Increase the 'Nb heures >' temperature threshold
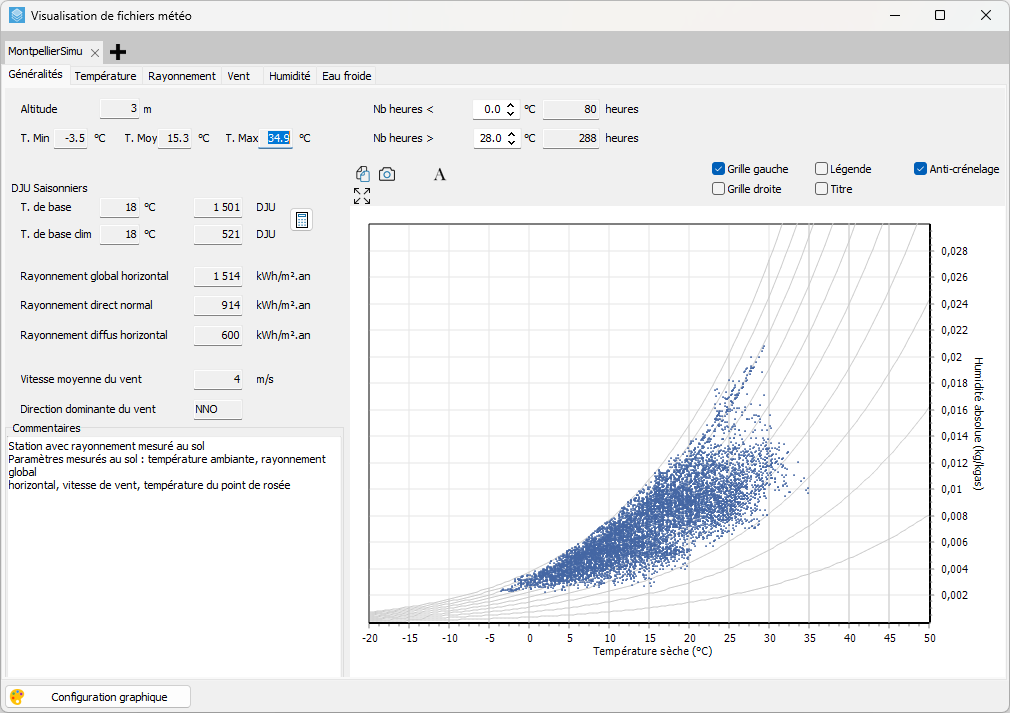Viewport: 1010px width, 713px height. point(511,134)
